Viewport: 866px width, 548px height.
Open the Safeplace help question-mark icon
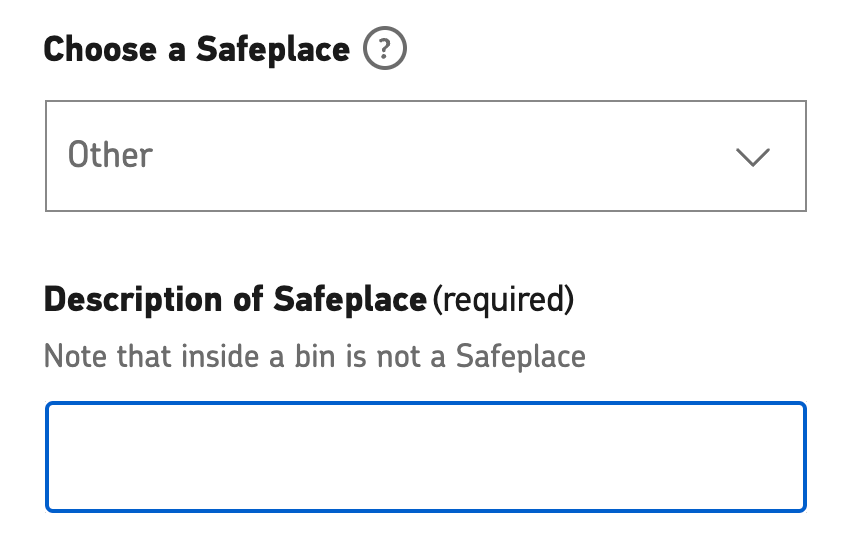[x=385, y=48]
